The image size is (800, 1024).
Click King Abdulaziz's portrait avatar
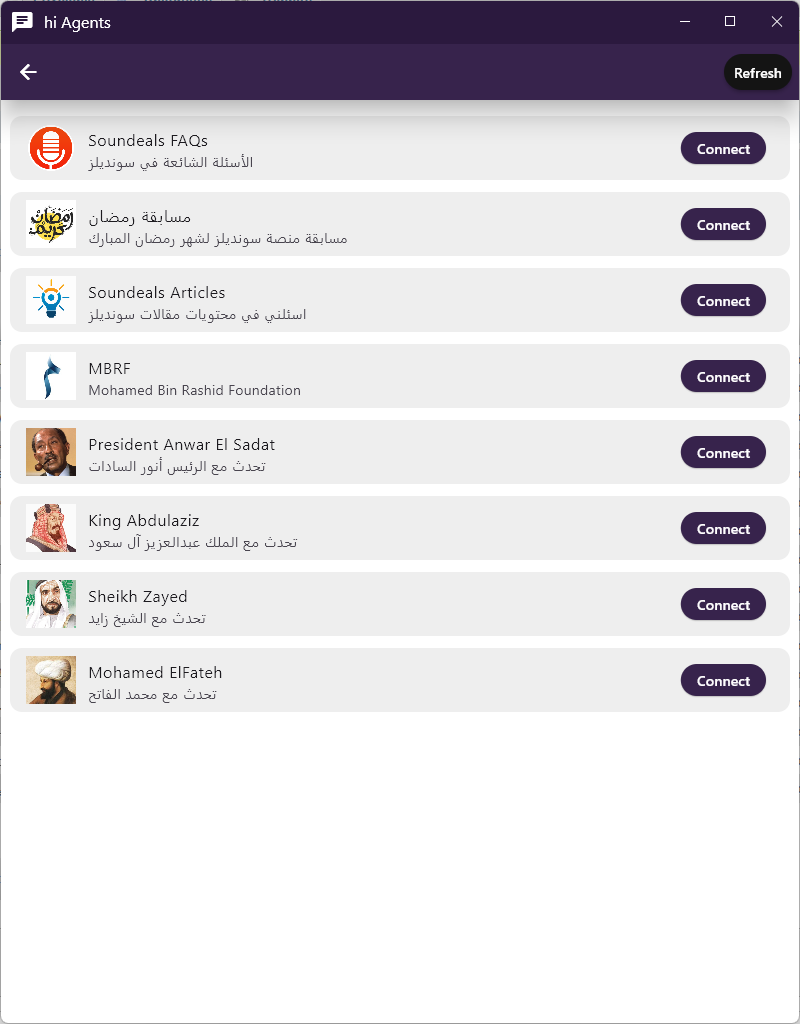(51, 528)
